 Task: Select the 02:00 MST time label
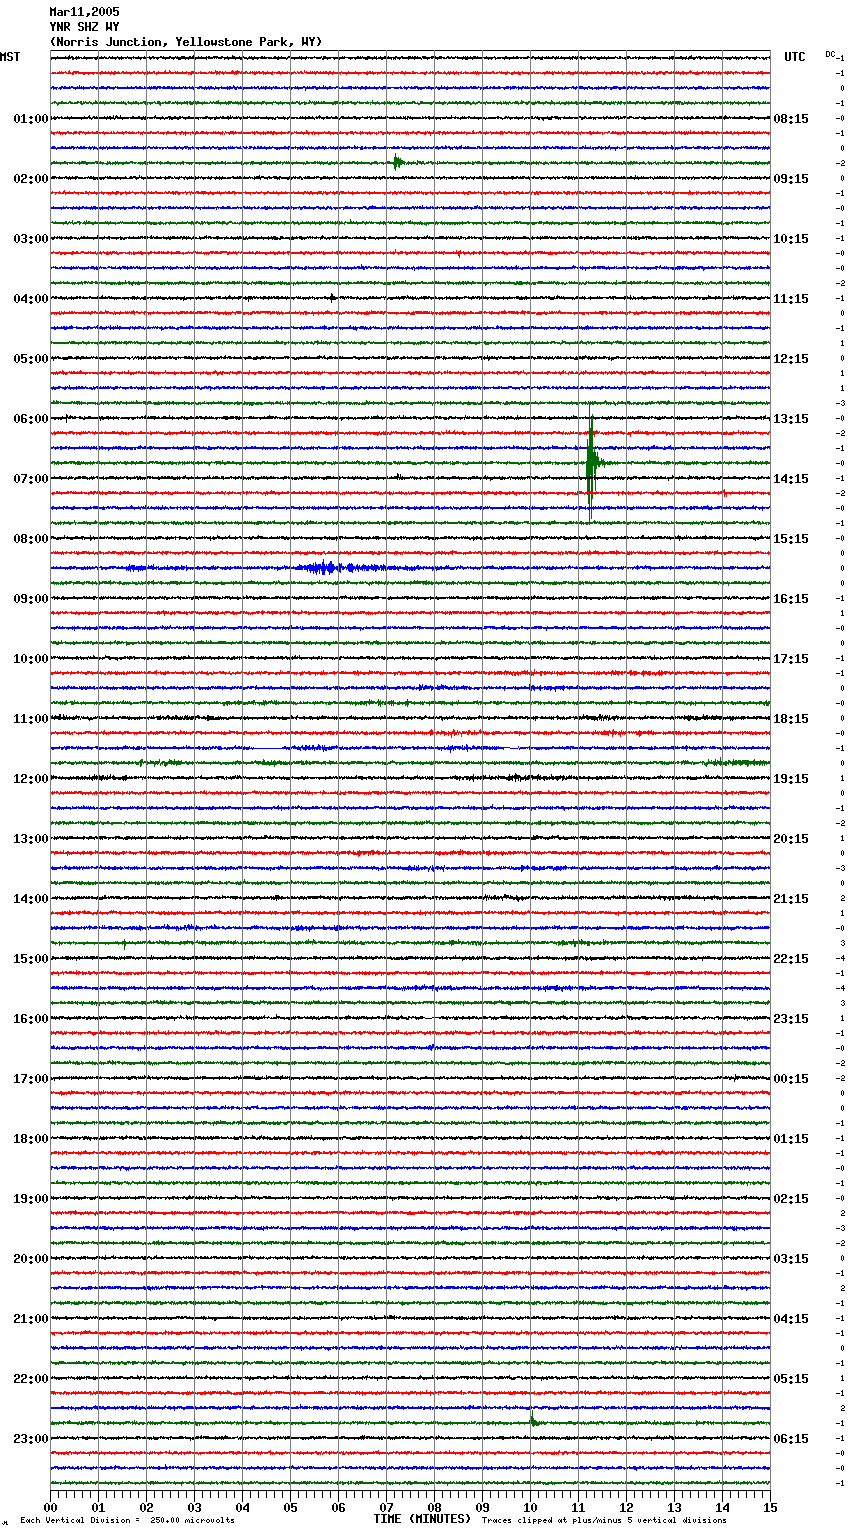point(30,179)
